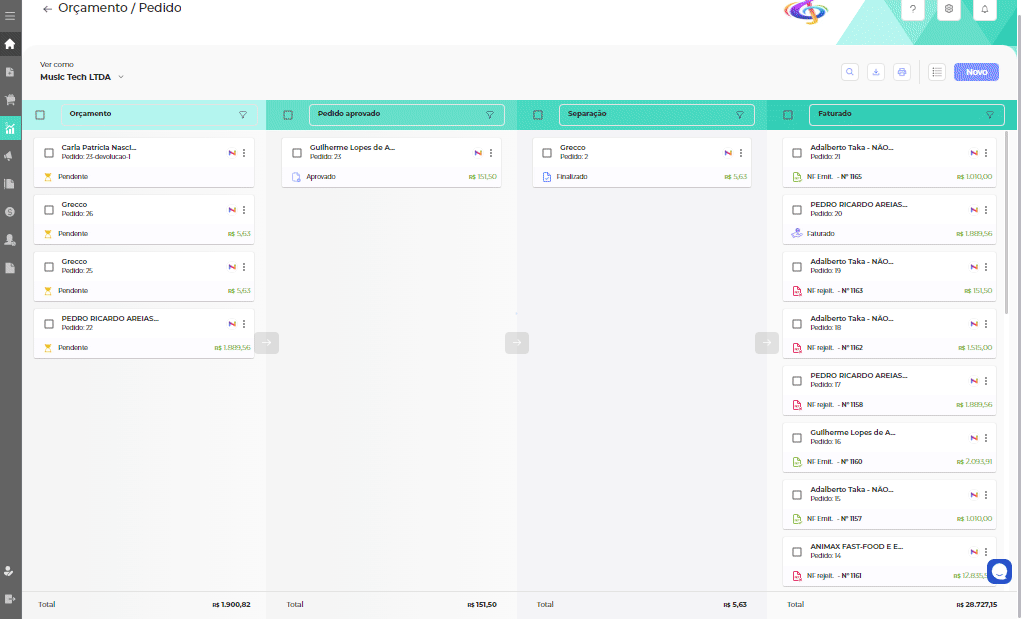Viewport: 1022px width, 619px height.
Task: Switch to list view icon
Action: [x=937, y=72]
